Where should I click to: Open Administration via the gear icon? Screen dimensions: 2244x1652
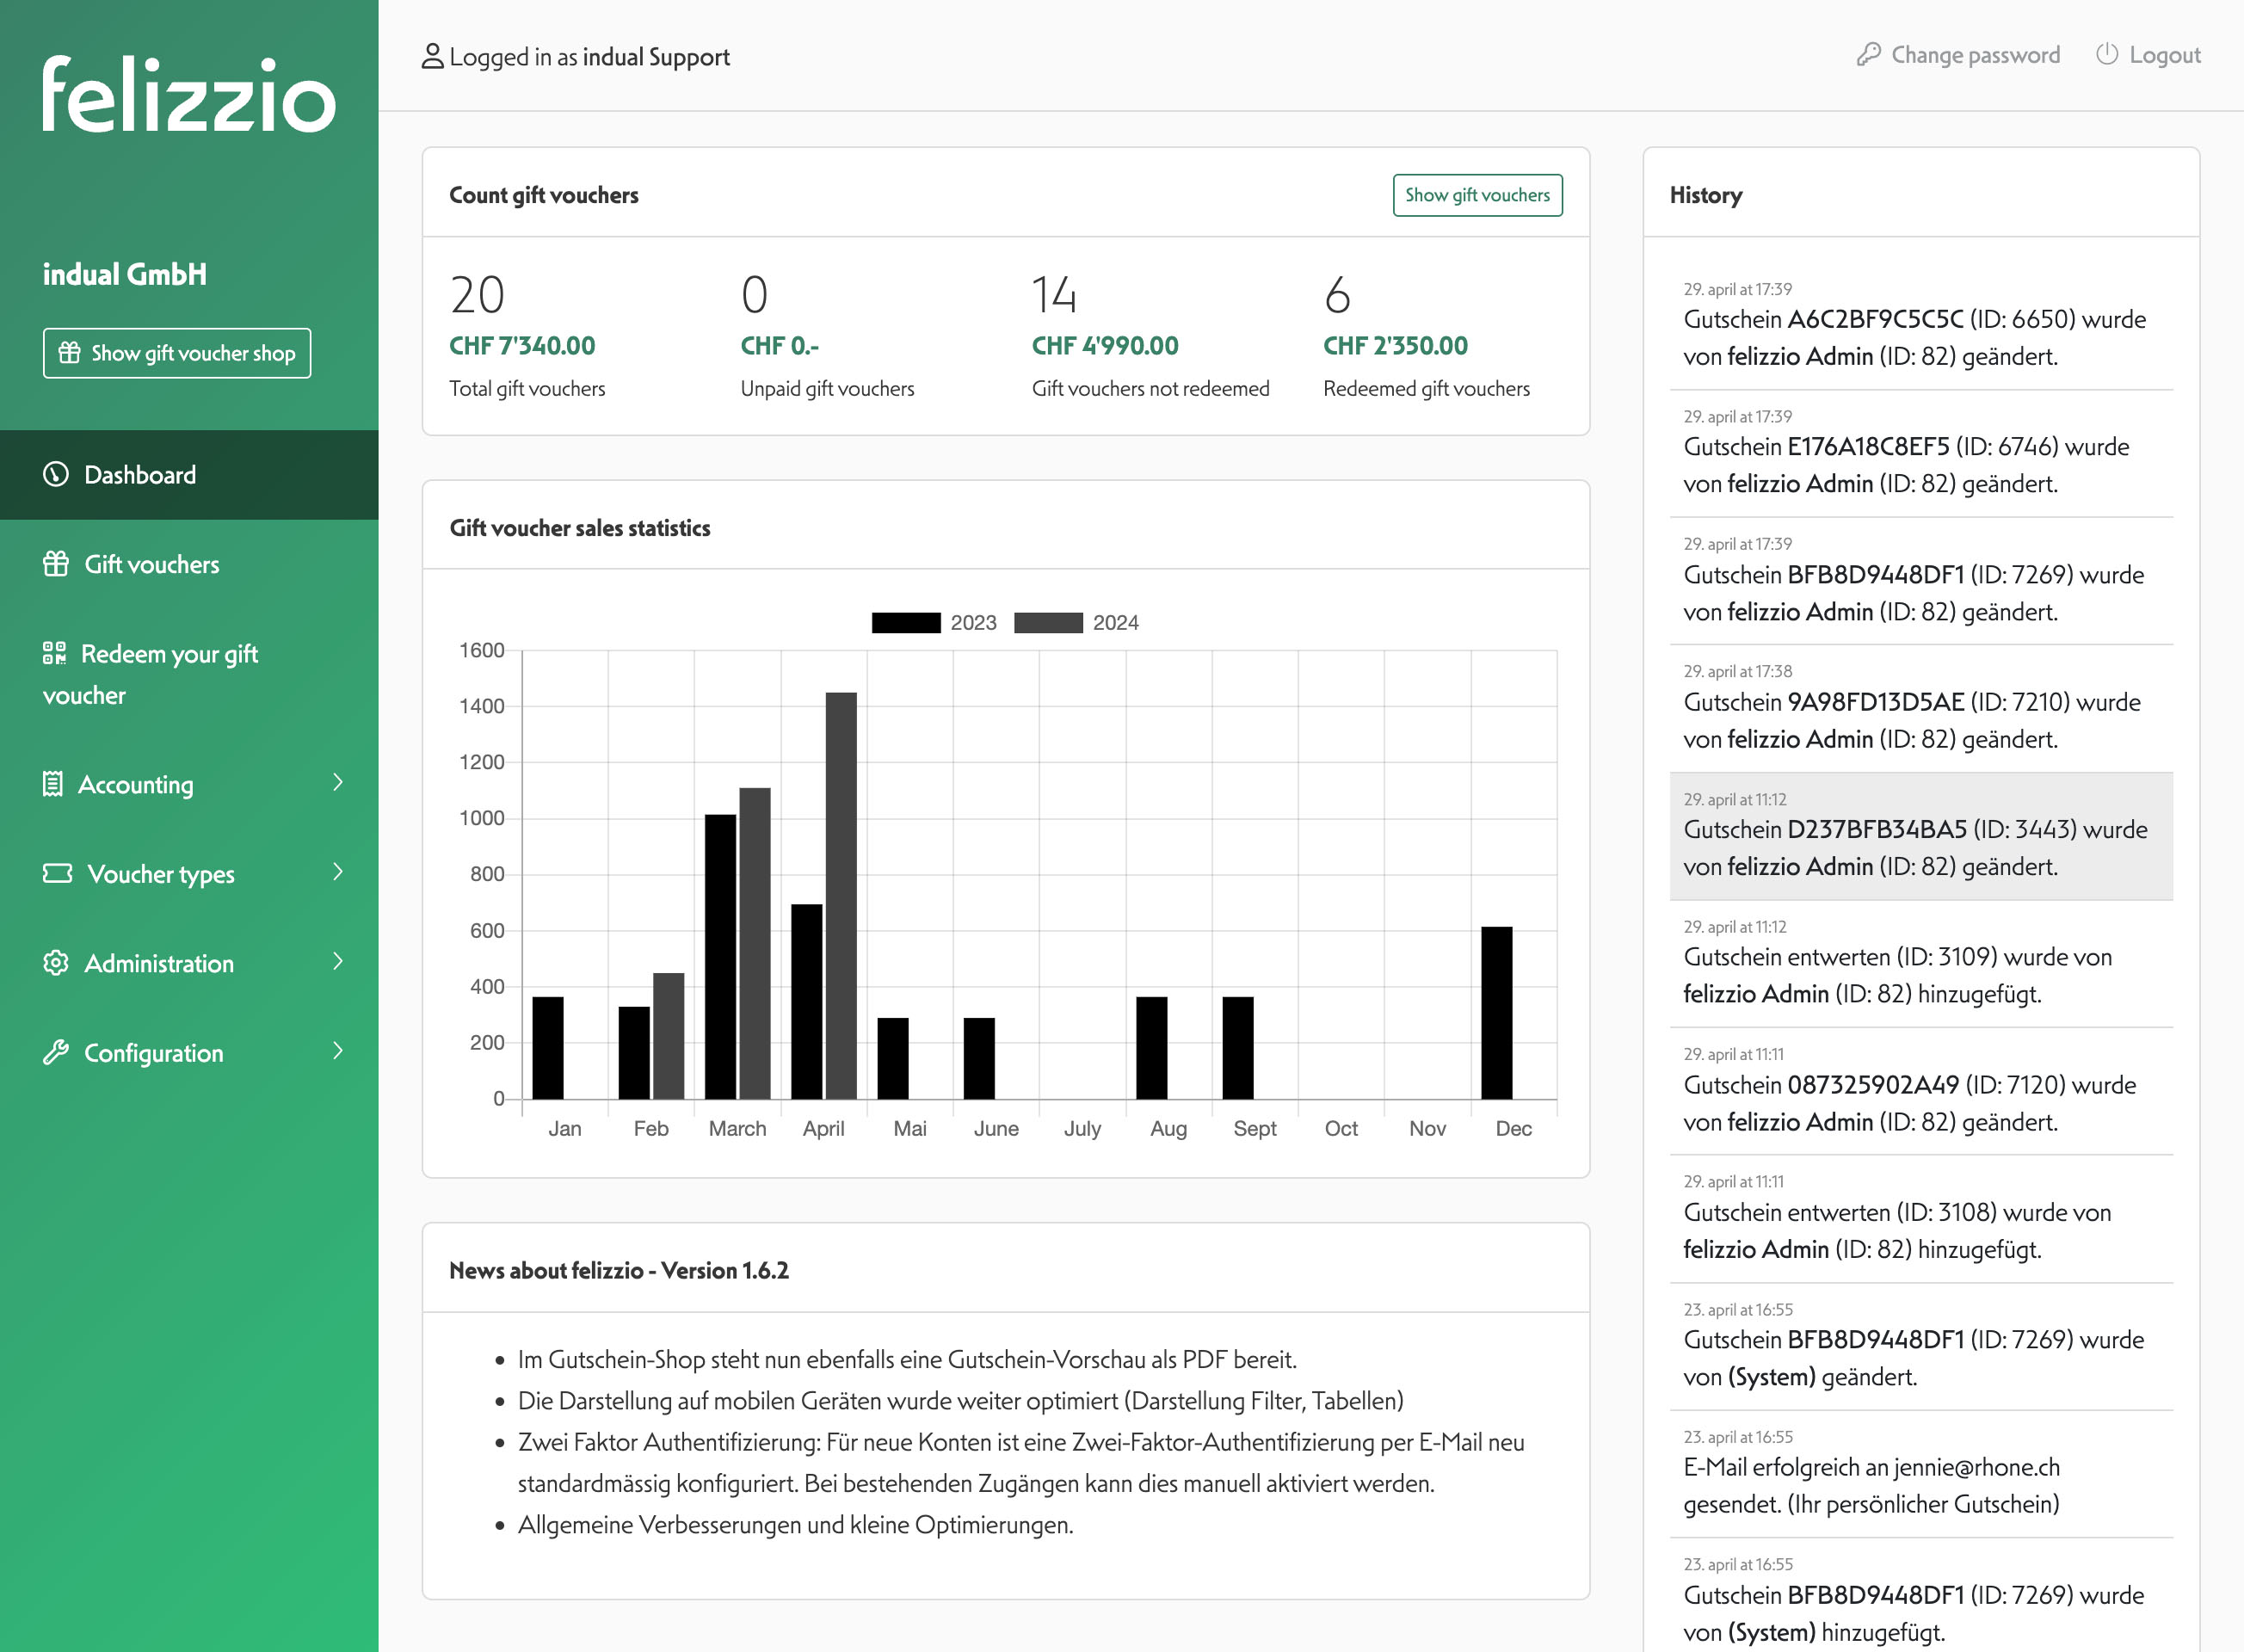(56, 962)
